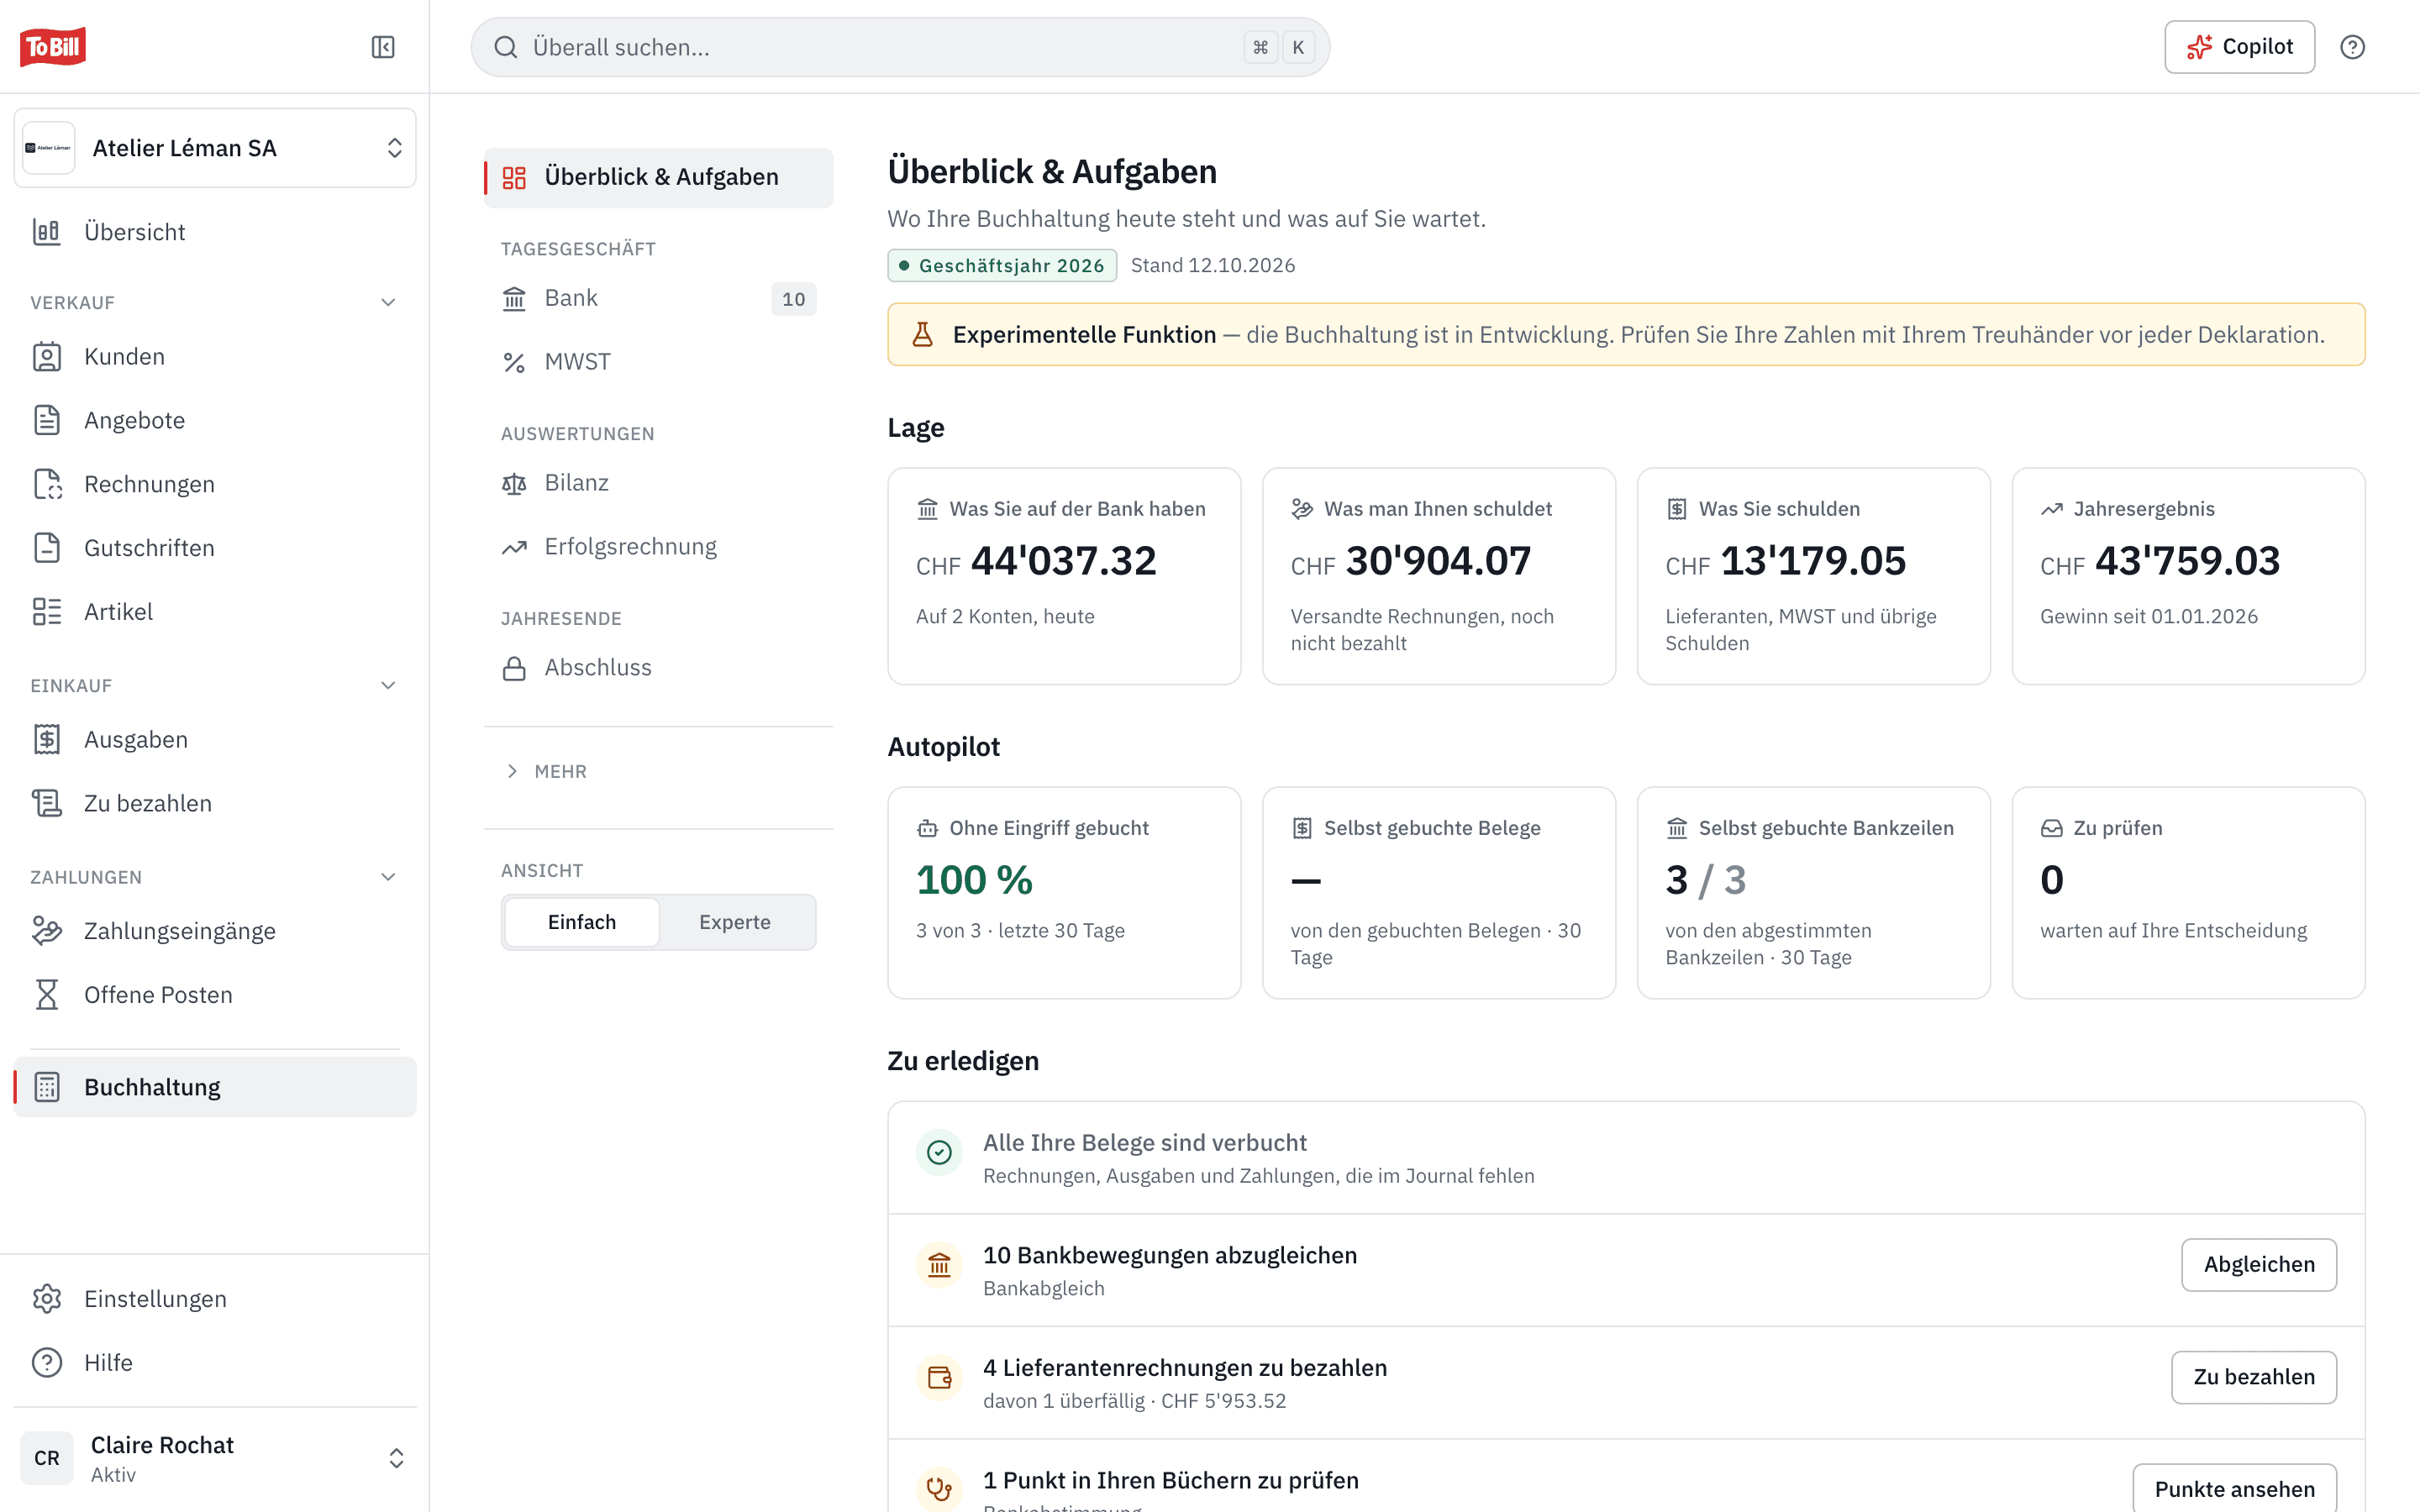
Task: Click the 'Jahresergebnis' card
Action: coord(2188,576)
